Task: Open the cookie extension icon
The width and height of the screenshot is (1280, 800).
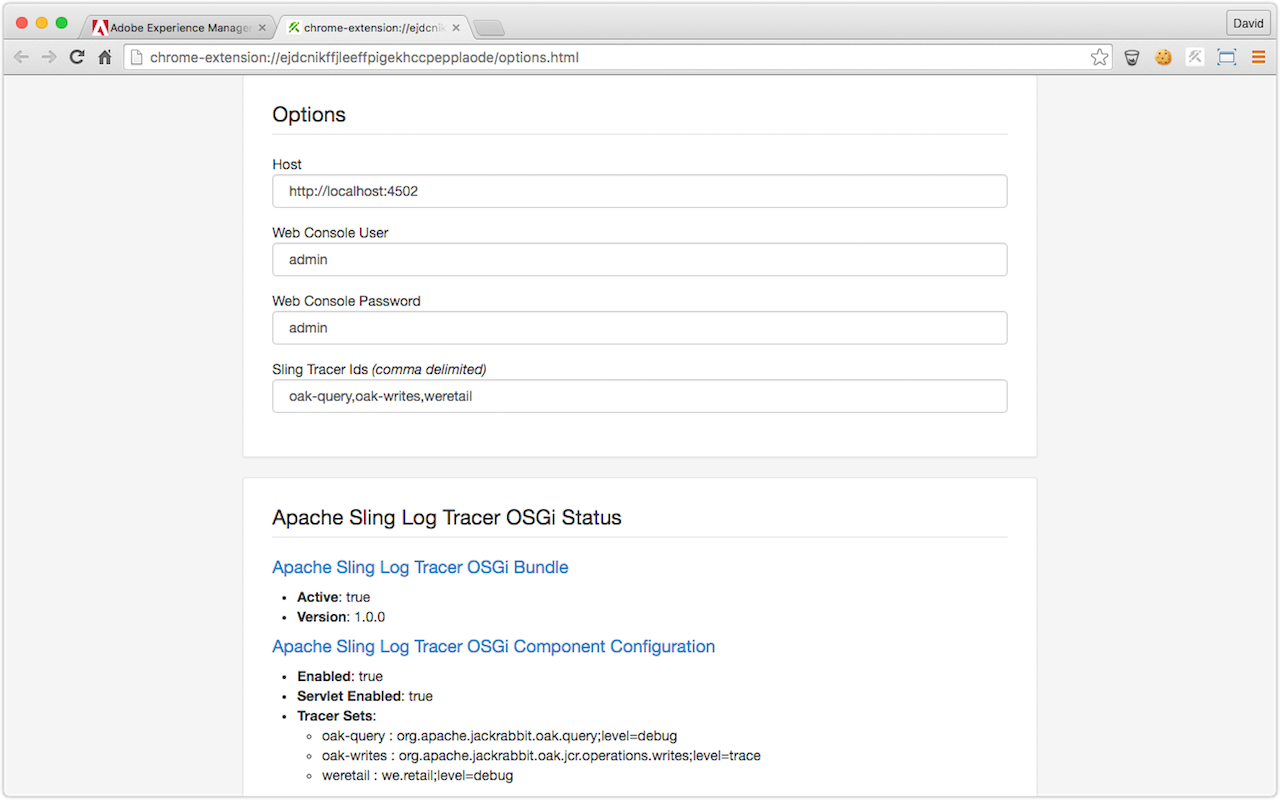Action: (1163, 57)
